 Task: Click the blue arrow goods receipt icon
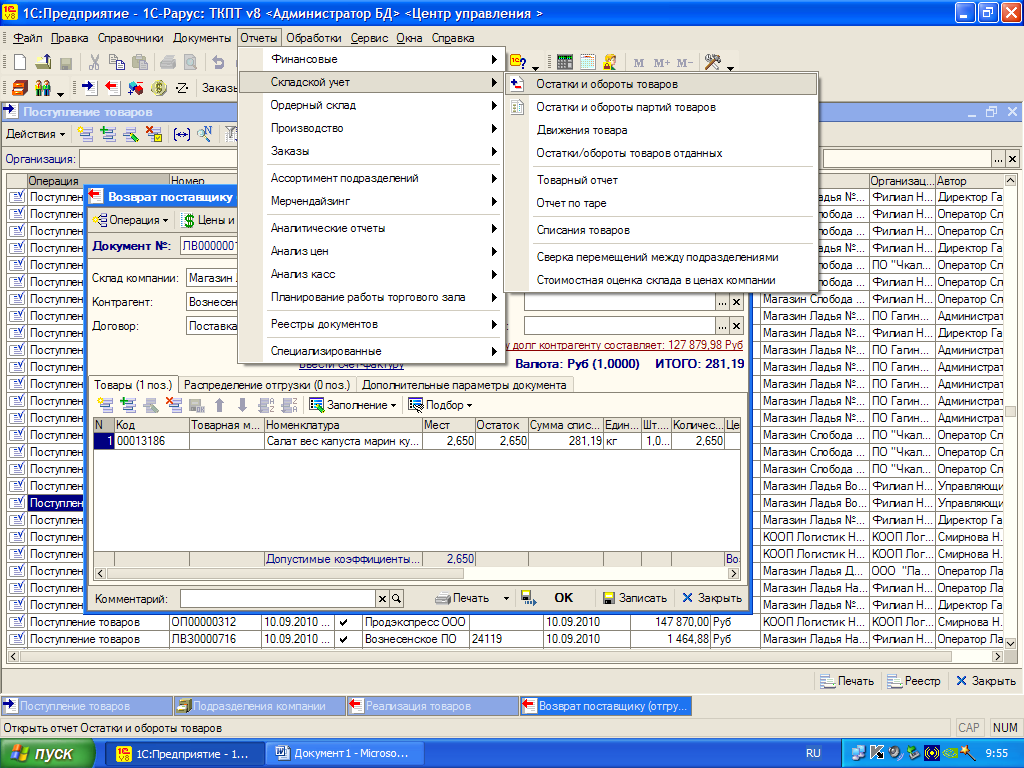point(89,88)
